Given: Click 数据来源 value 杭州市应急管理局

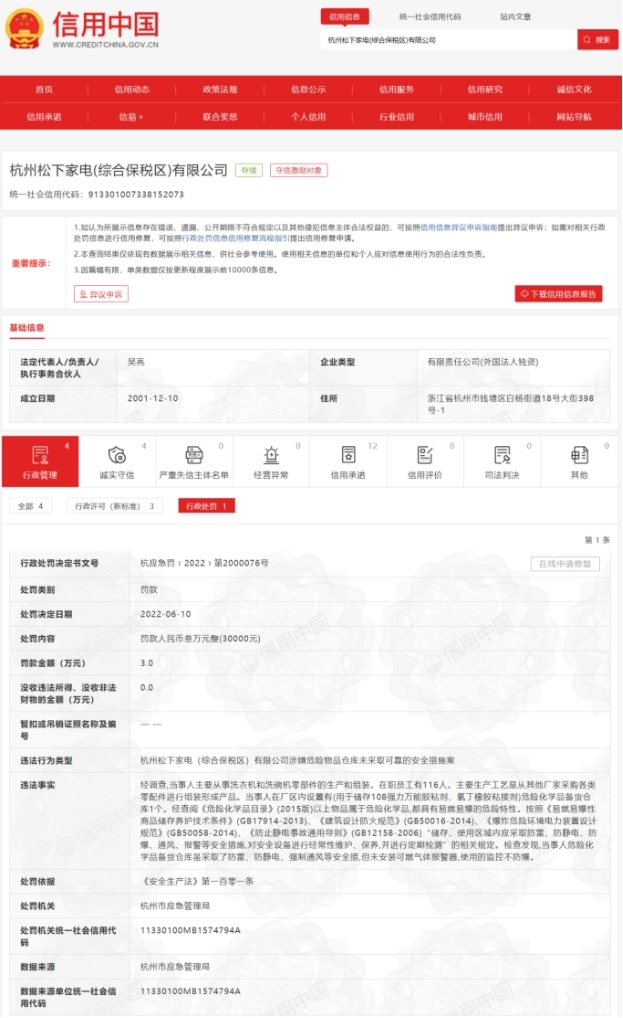Looking at the screenshot, I should (175, 967).
